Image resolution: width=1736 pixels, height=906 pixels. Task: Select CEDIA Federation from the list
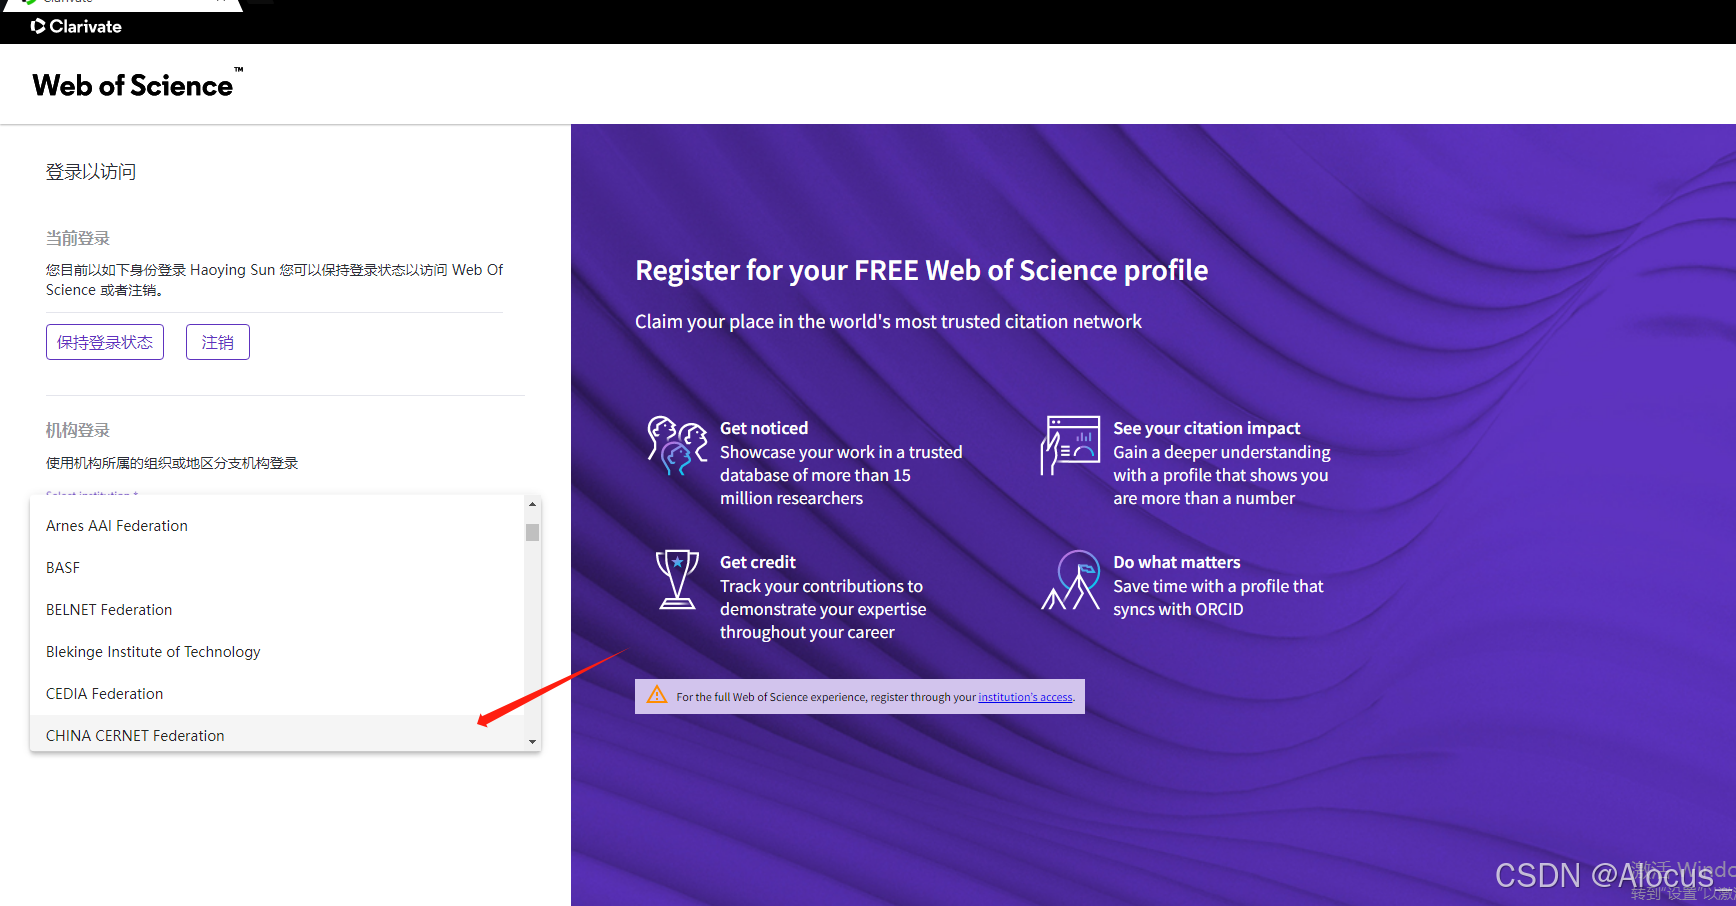[x=277, y=694]
